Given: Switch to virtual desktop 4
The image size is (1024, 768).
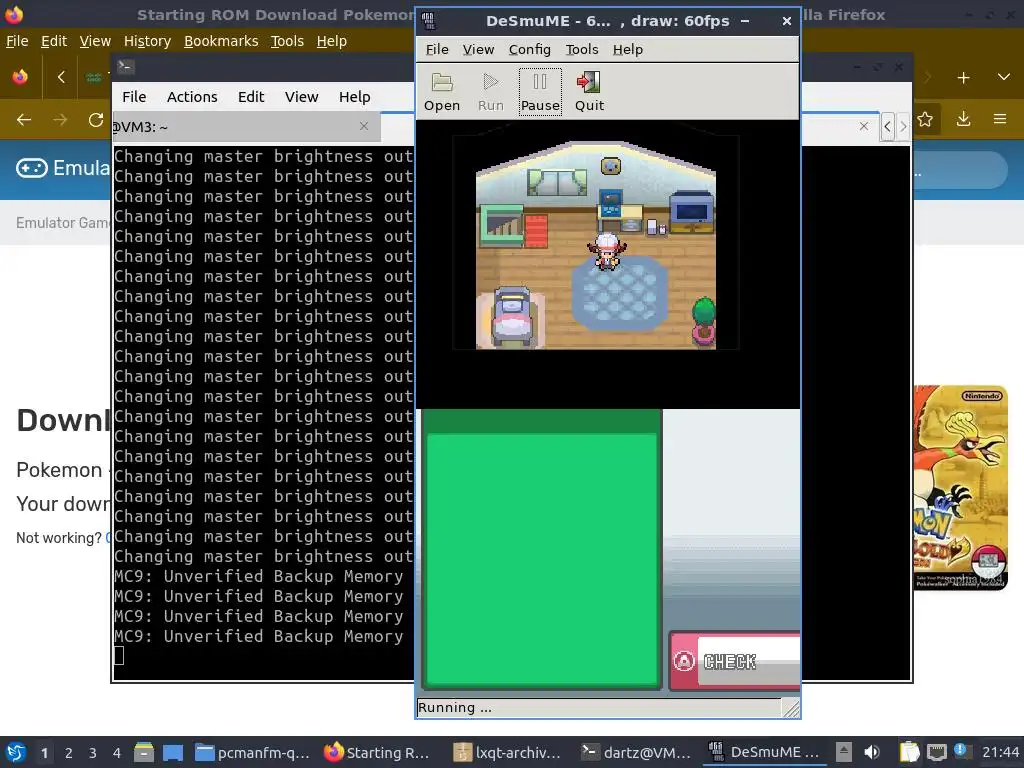Looking at the screenshot, I should (x=116, y=753).
